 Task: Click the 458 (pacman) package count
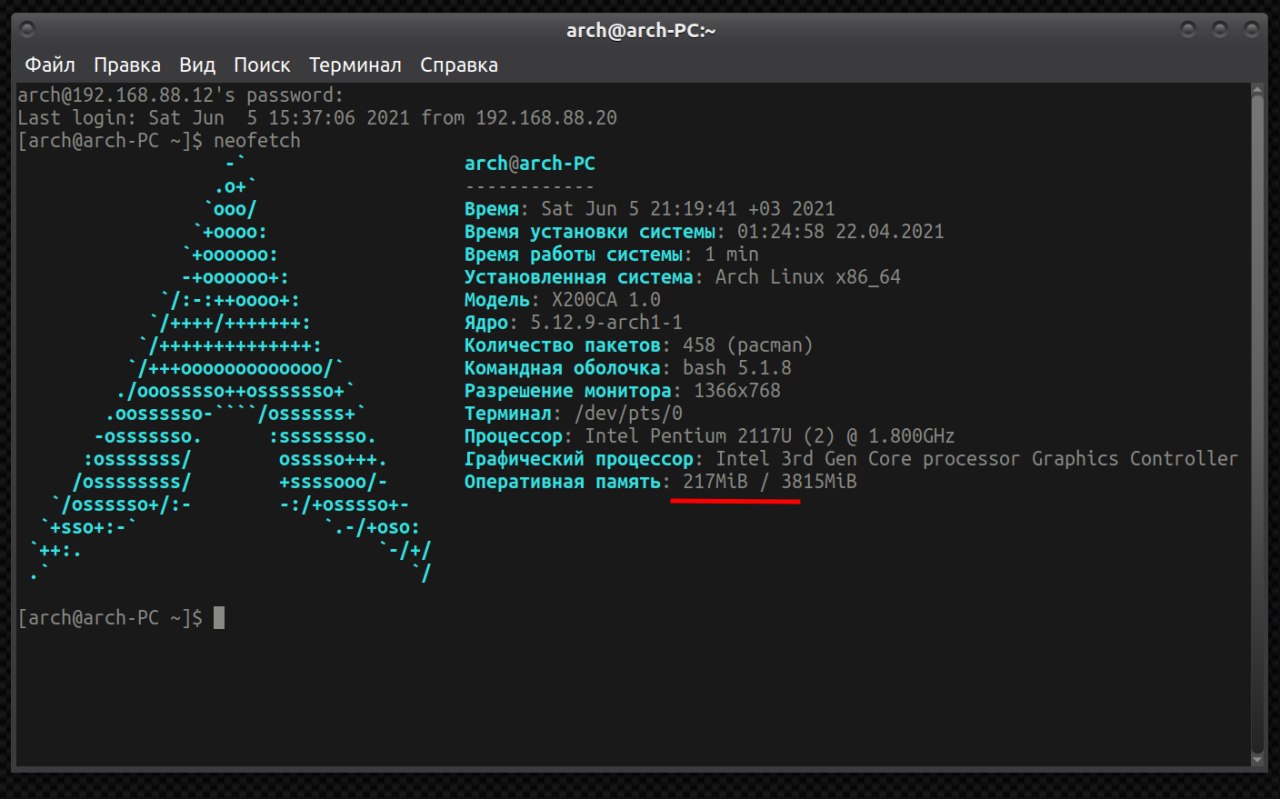click(748, 346)
